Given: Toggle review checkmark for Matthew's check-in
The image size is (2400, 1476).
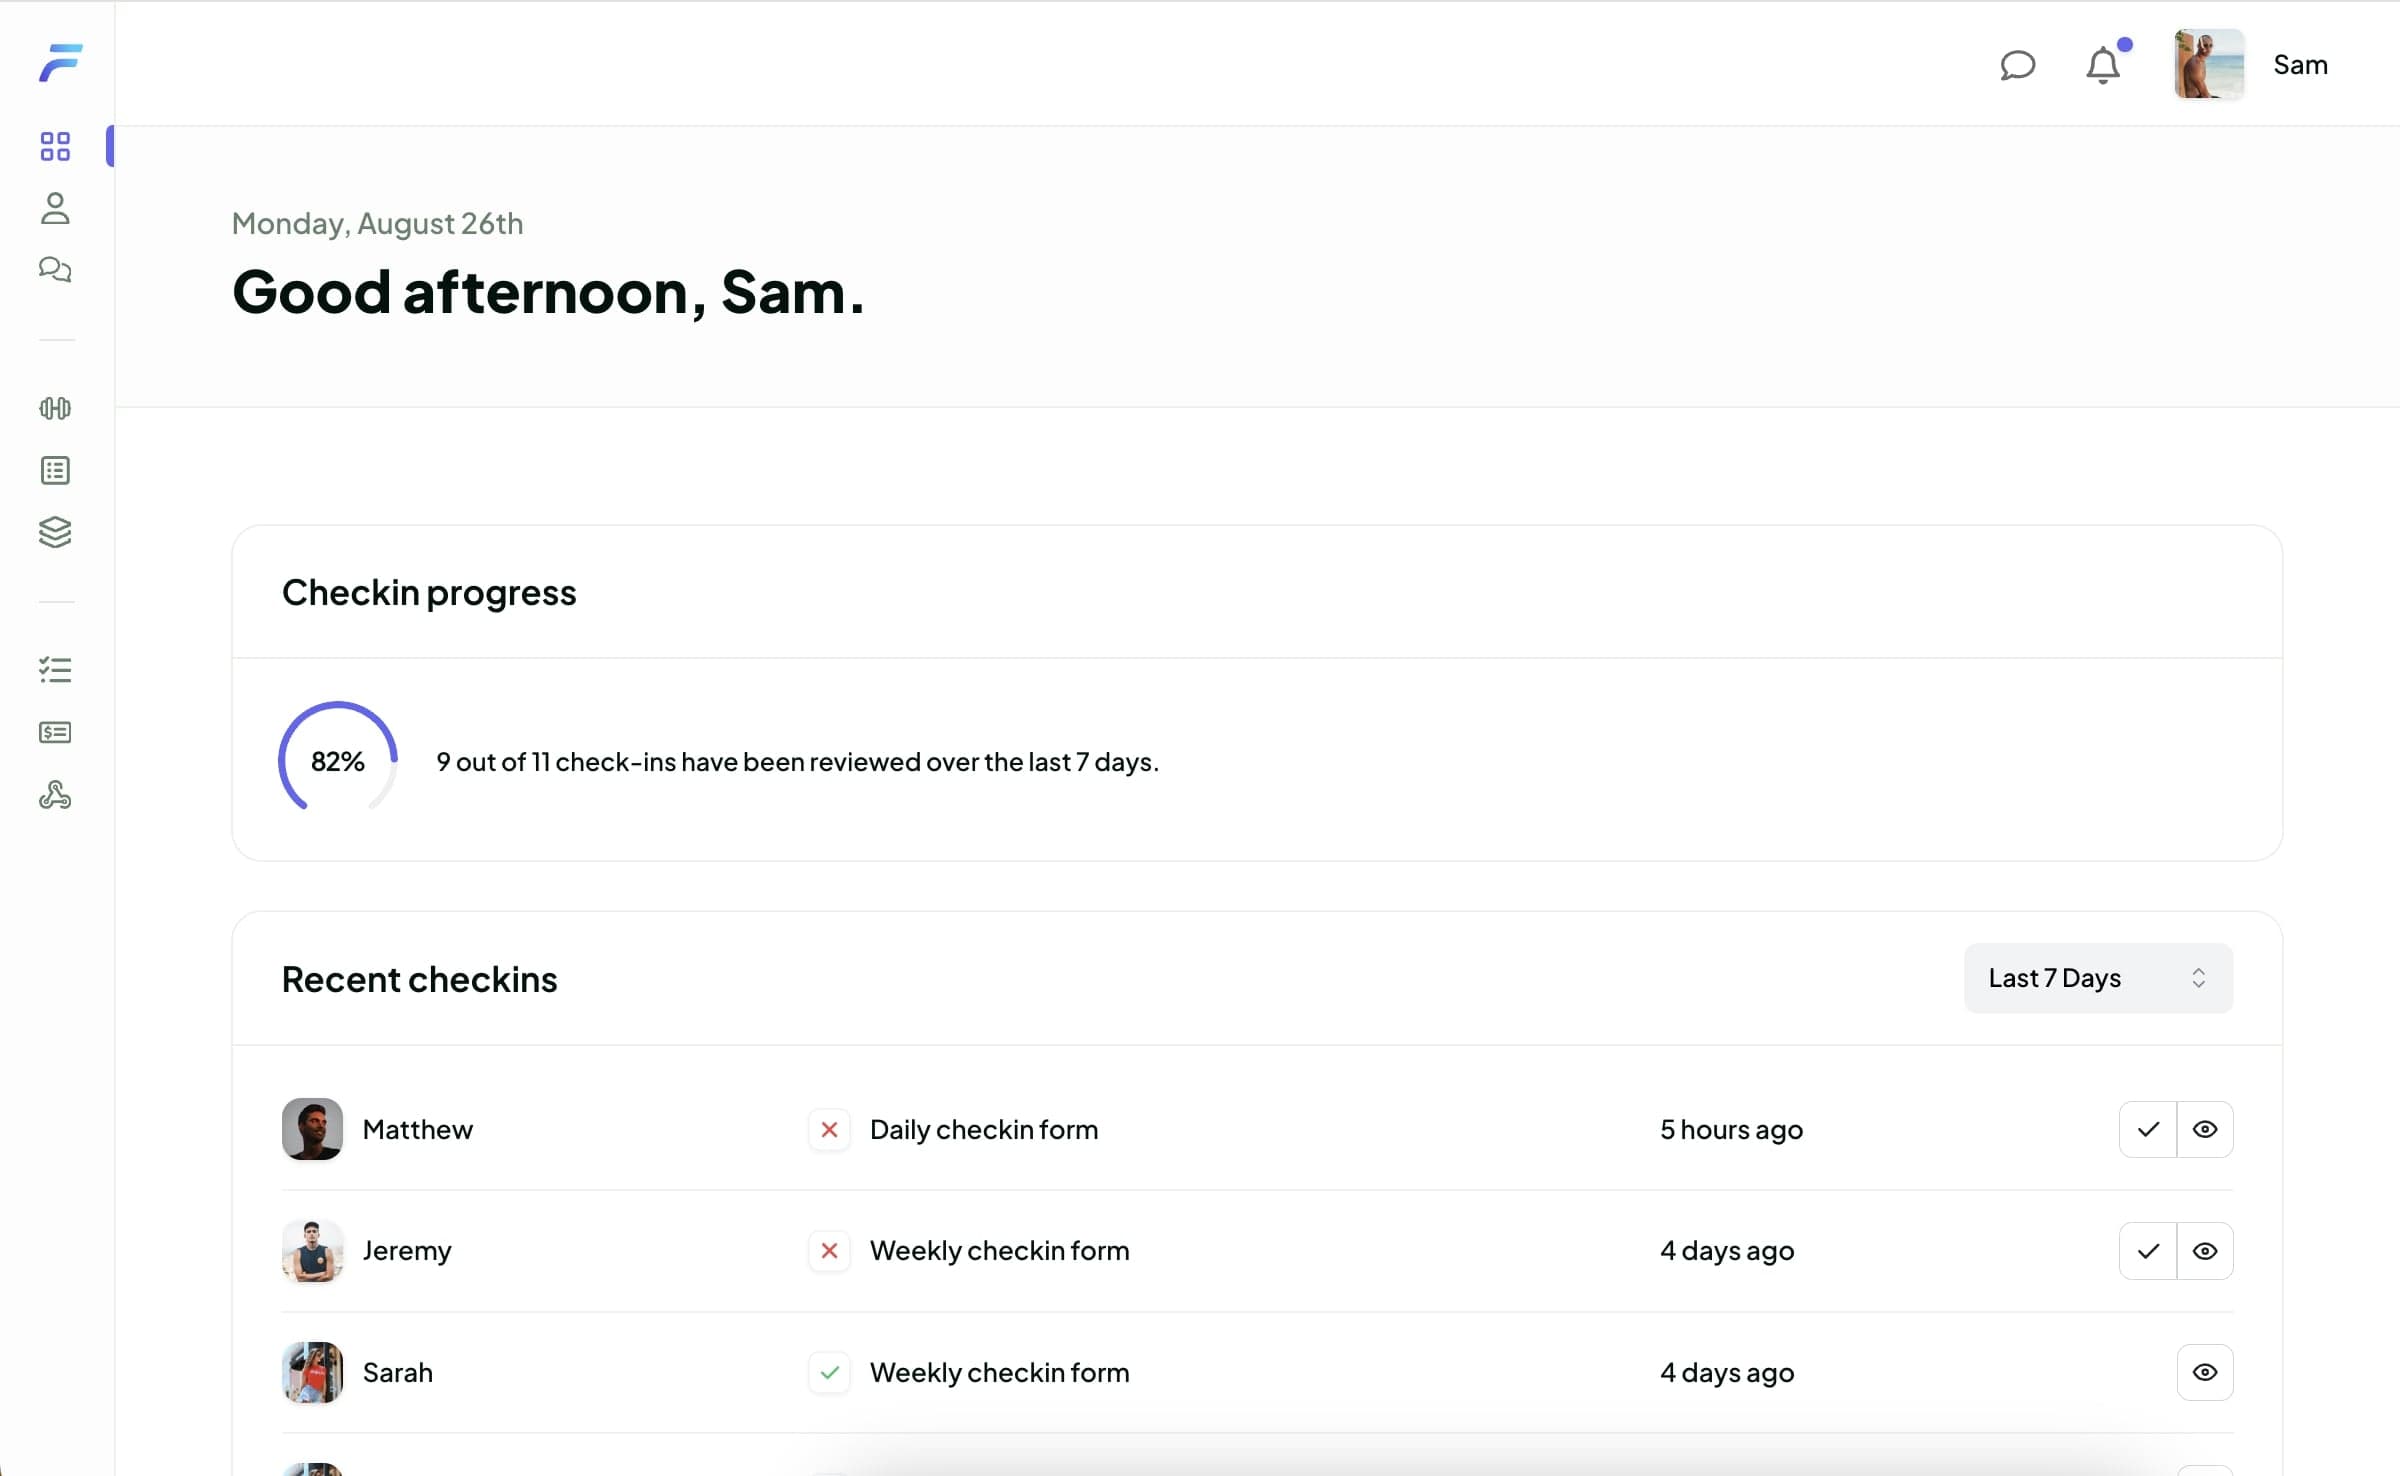Looking at the screenshot, I should tap(2148, 1128).
